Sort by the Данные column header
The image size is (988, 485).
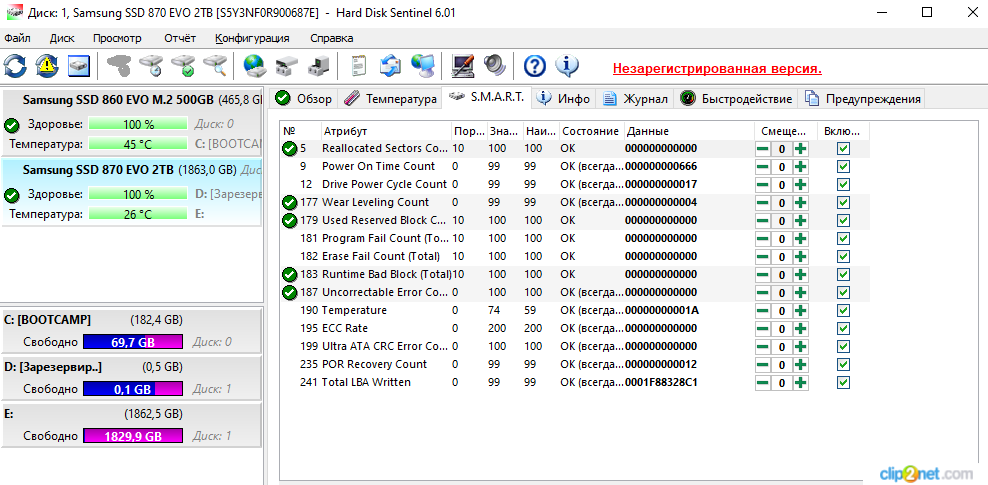coord(689,131)
